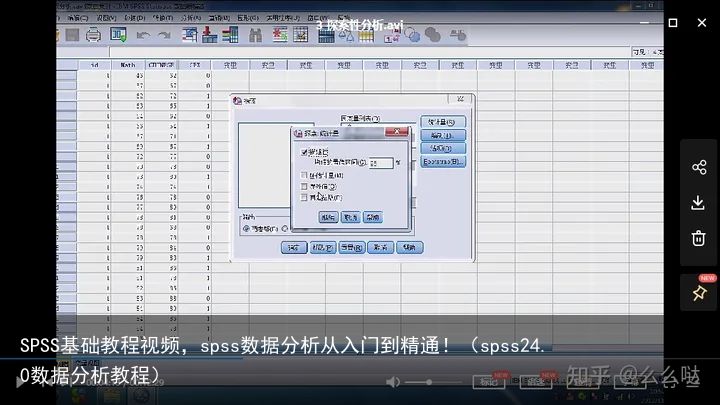Click the video player share icon
This screenshot has height=405, width=720.
coord(699,167)
